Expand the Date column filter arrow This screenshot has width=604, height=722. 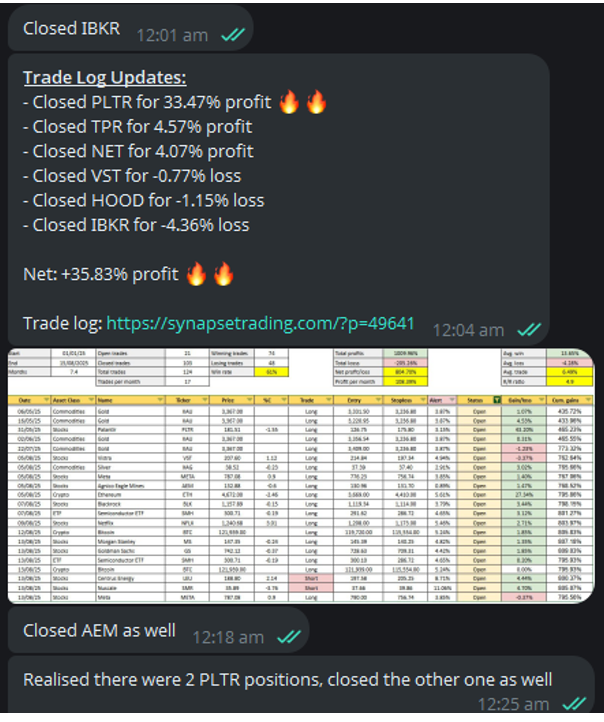46,400
